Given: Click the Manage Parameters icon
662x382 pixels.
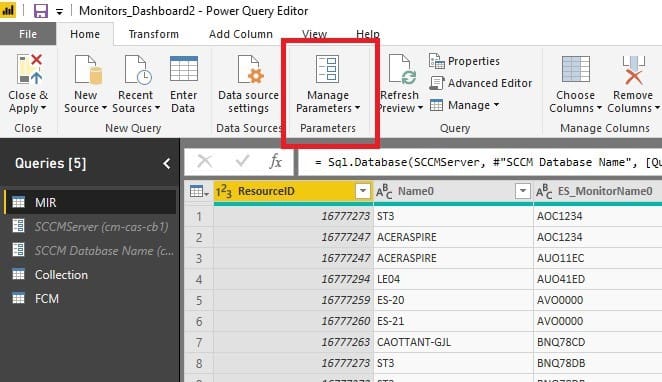Looking at the screenshot, I should click(327, 69).
